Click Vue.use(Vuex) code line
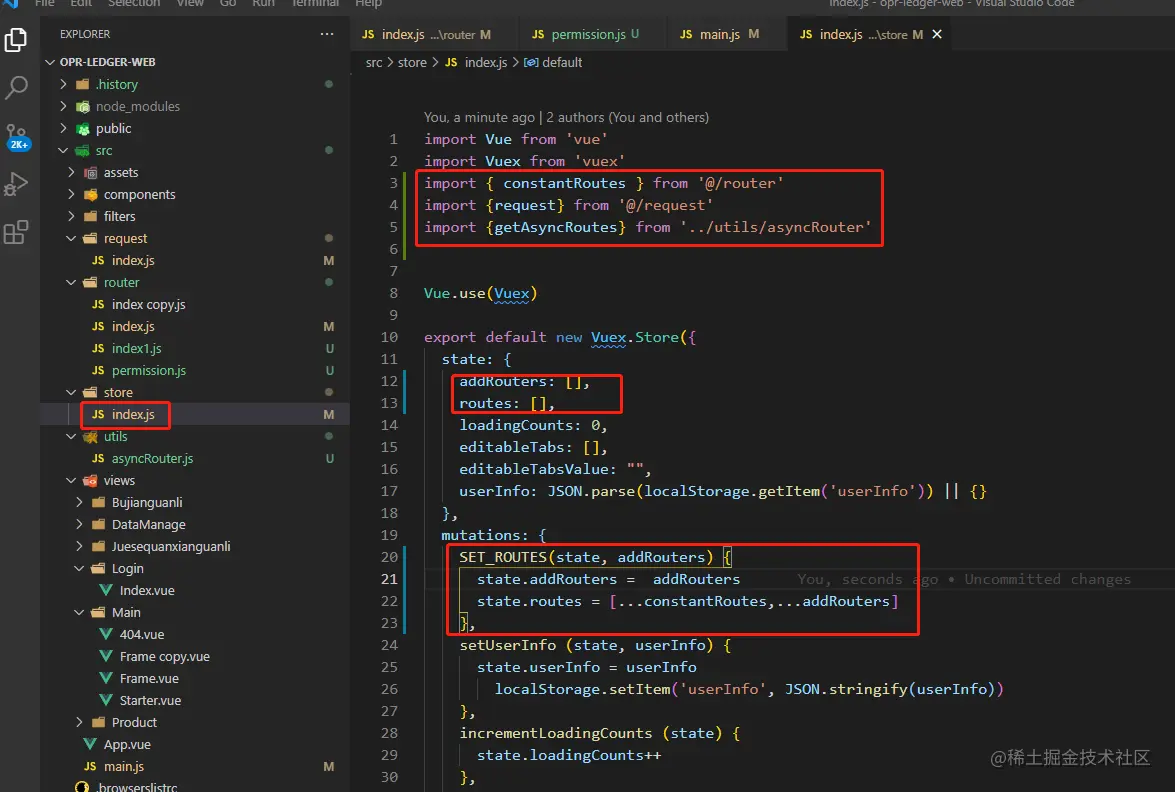This screenshot has width=1175, height=792. (480, 293)
